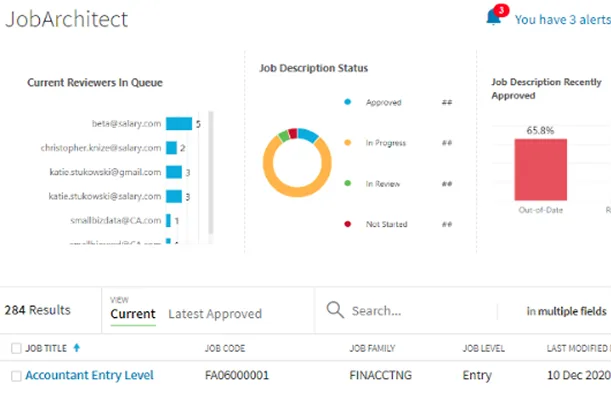Click the smallbizdata@CA.com queue bar
This screenshot has width=612, height=397.
point(168,220)
